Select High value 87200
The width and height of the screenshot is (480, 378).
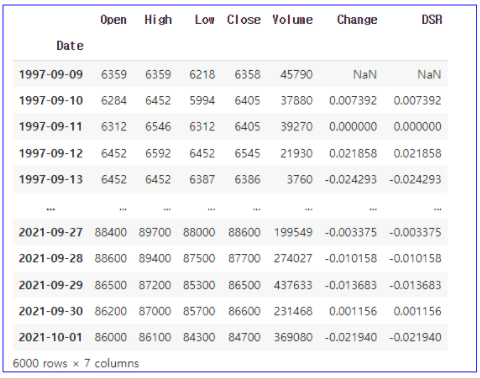pyautogui.click(x=155, y=285)
